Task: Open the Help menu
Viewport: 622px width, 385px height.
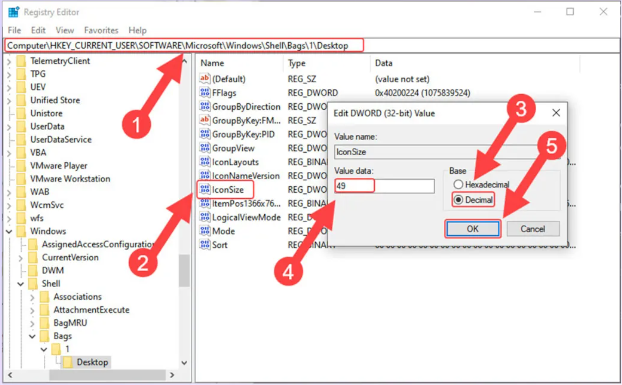Action: point(137,30)
